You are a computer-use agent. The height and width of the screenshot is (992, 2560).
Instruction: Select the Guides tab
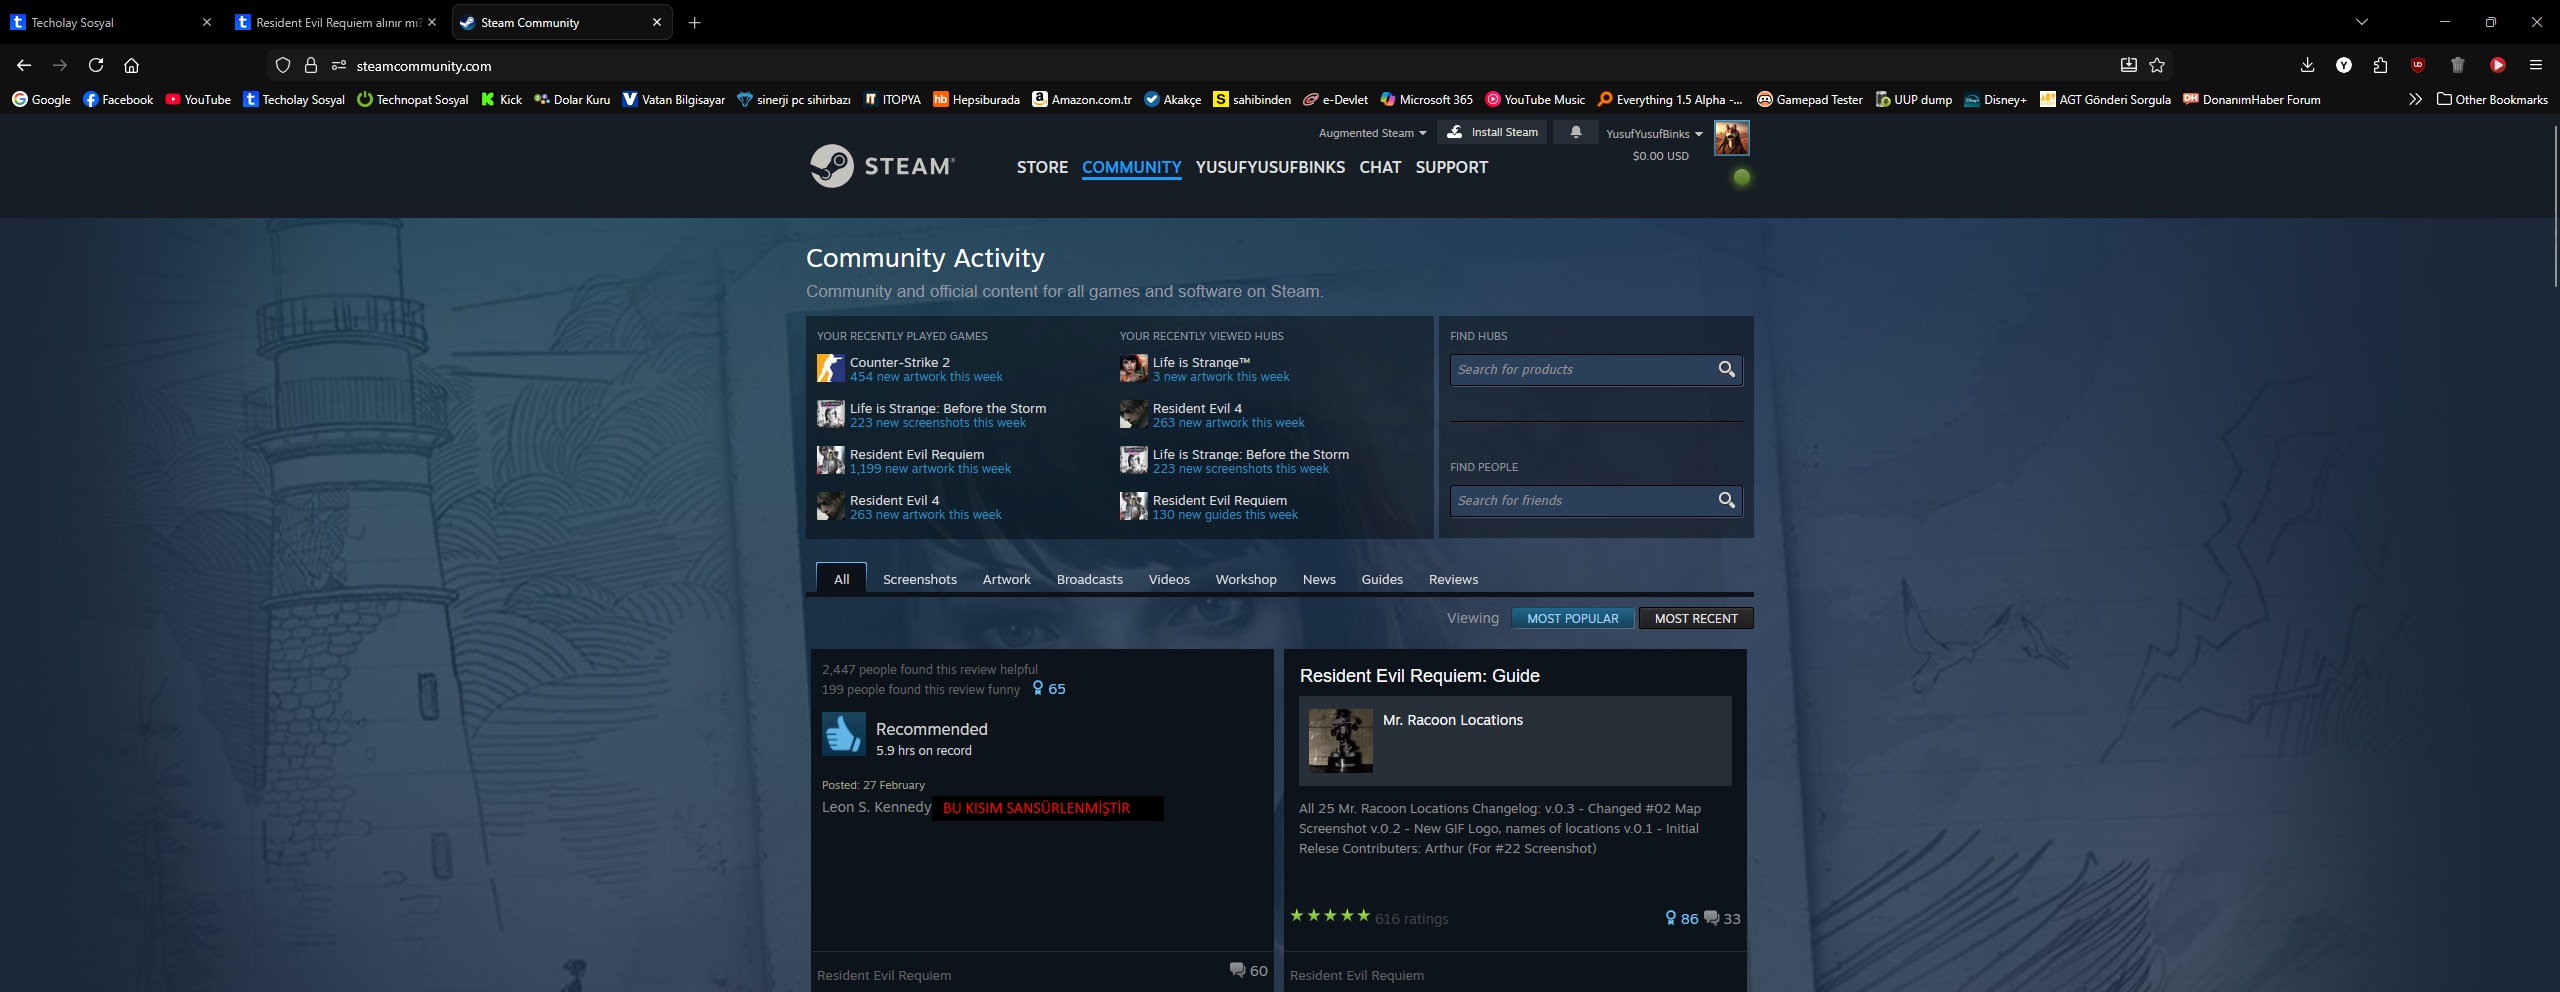1382,579
